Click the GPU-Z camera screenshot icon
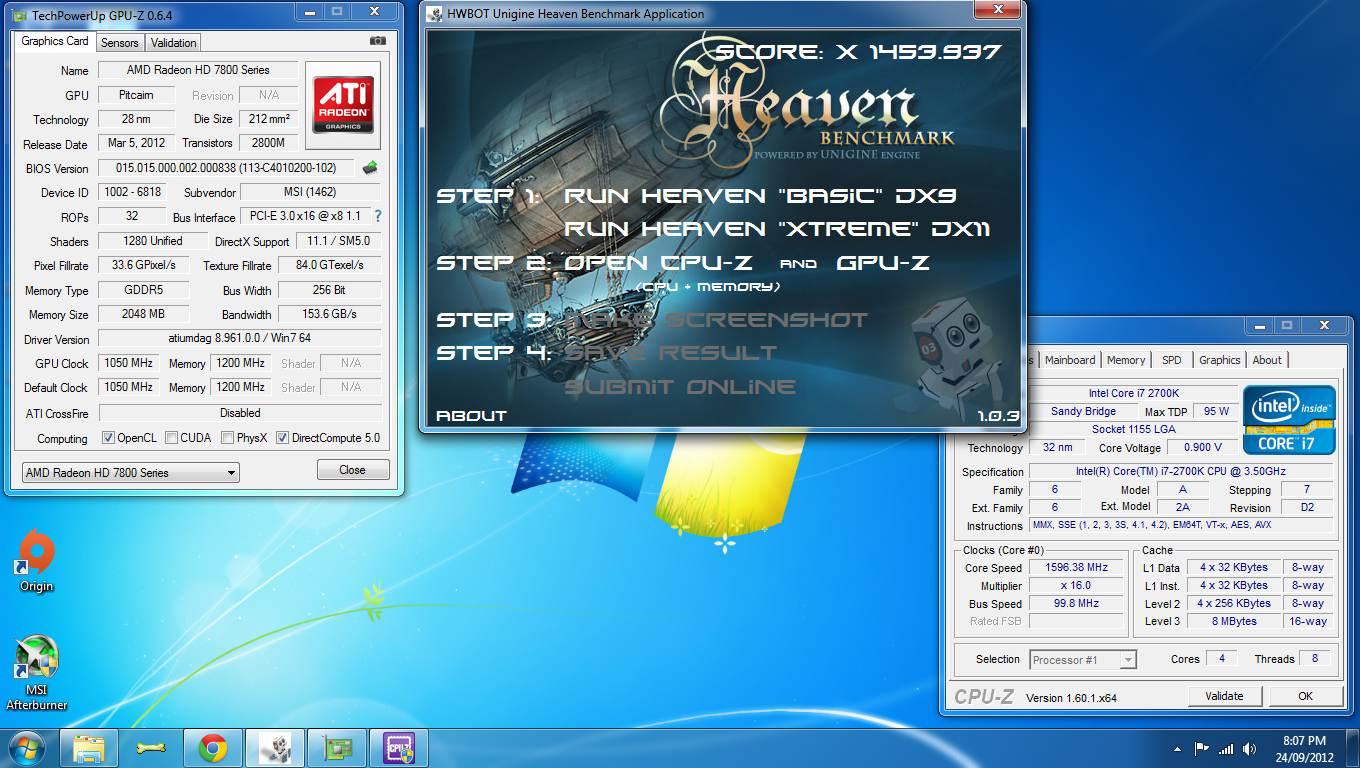 tap(377, 41)
